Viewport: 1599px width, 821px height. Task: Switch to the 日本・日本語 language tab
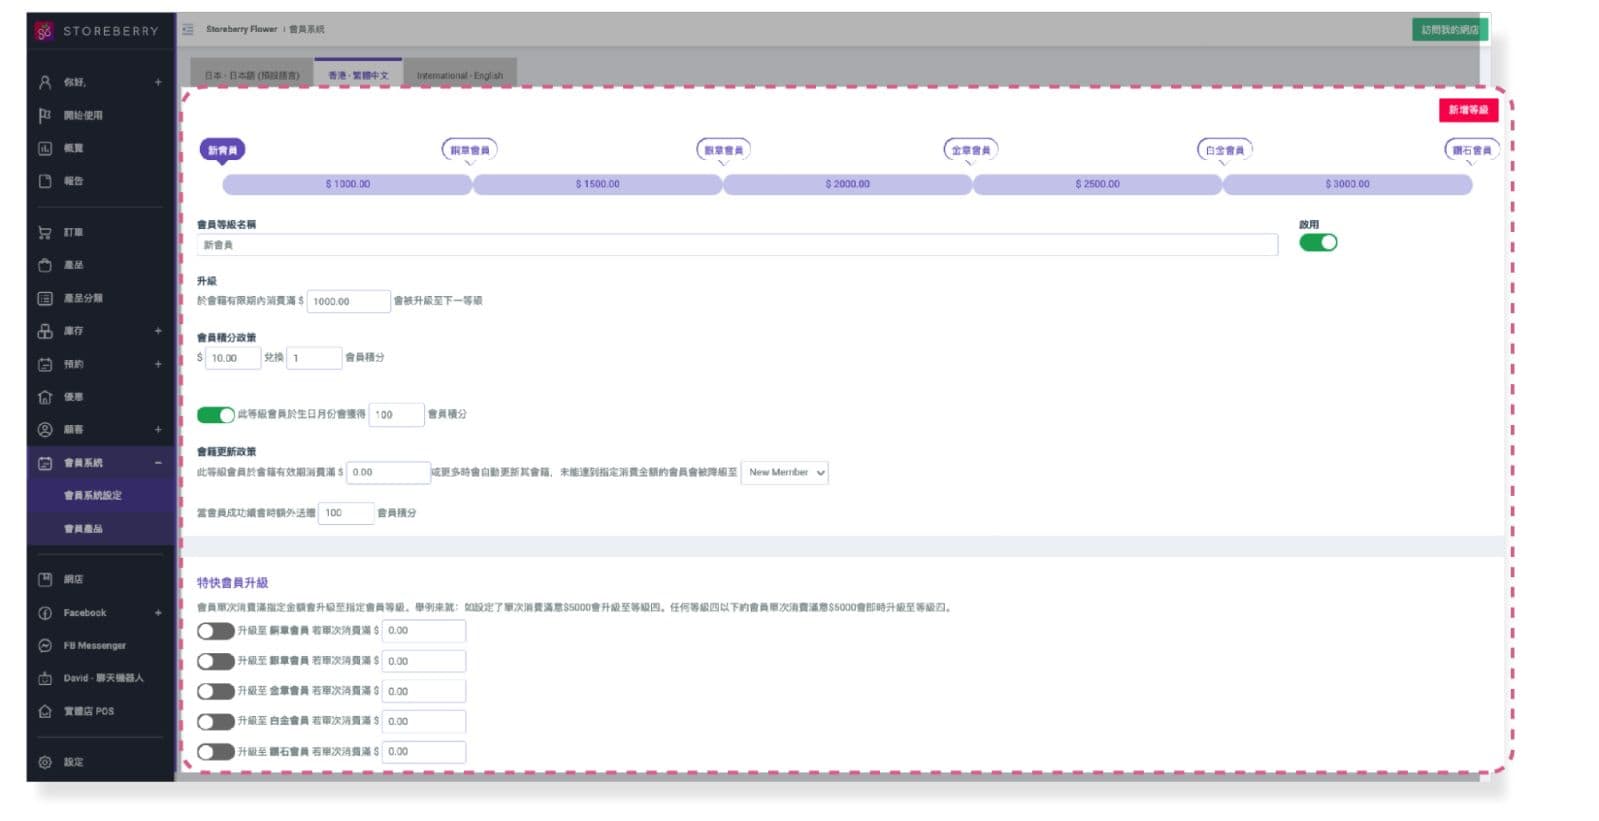(252, 75)
